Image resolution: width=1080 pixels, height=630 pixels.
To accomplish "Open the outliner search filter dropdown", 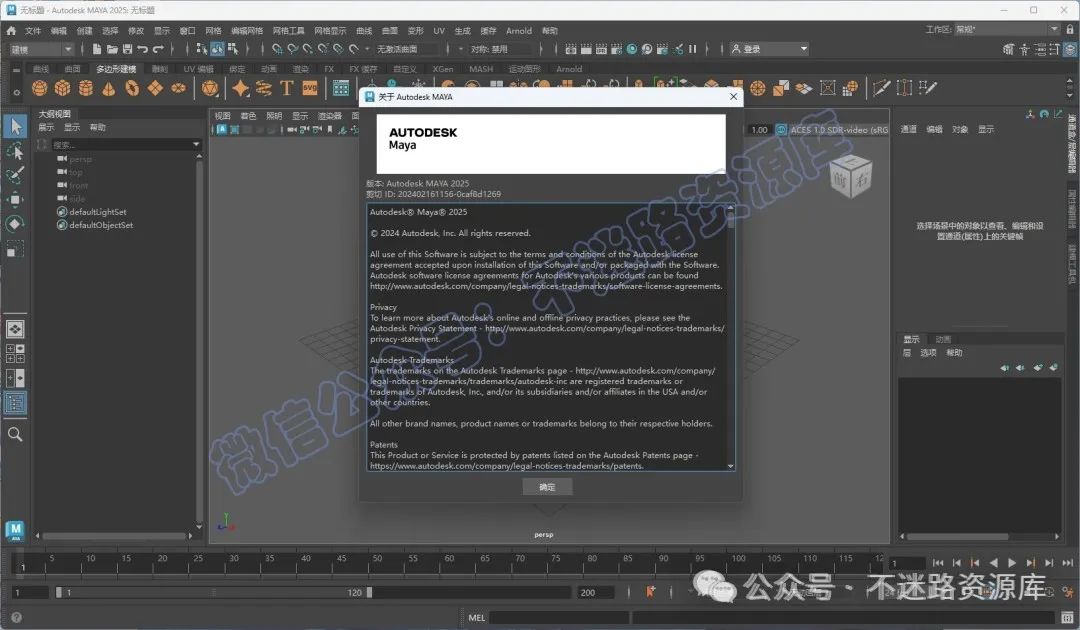I will pyautogui.click(x=196, y=145).
